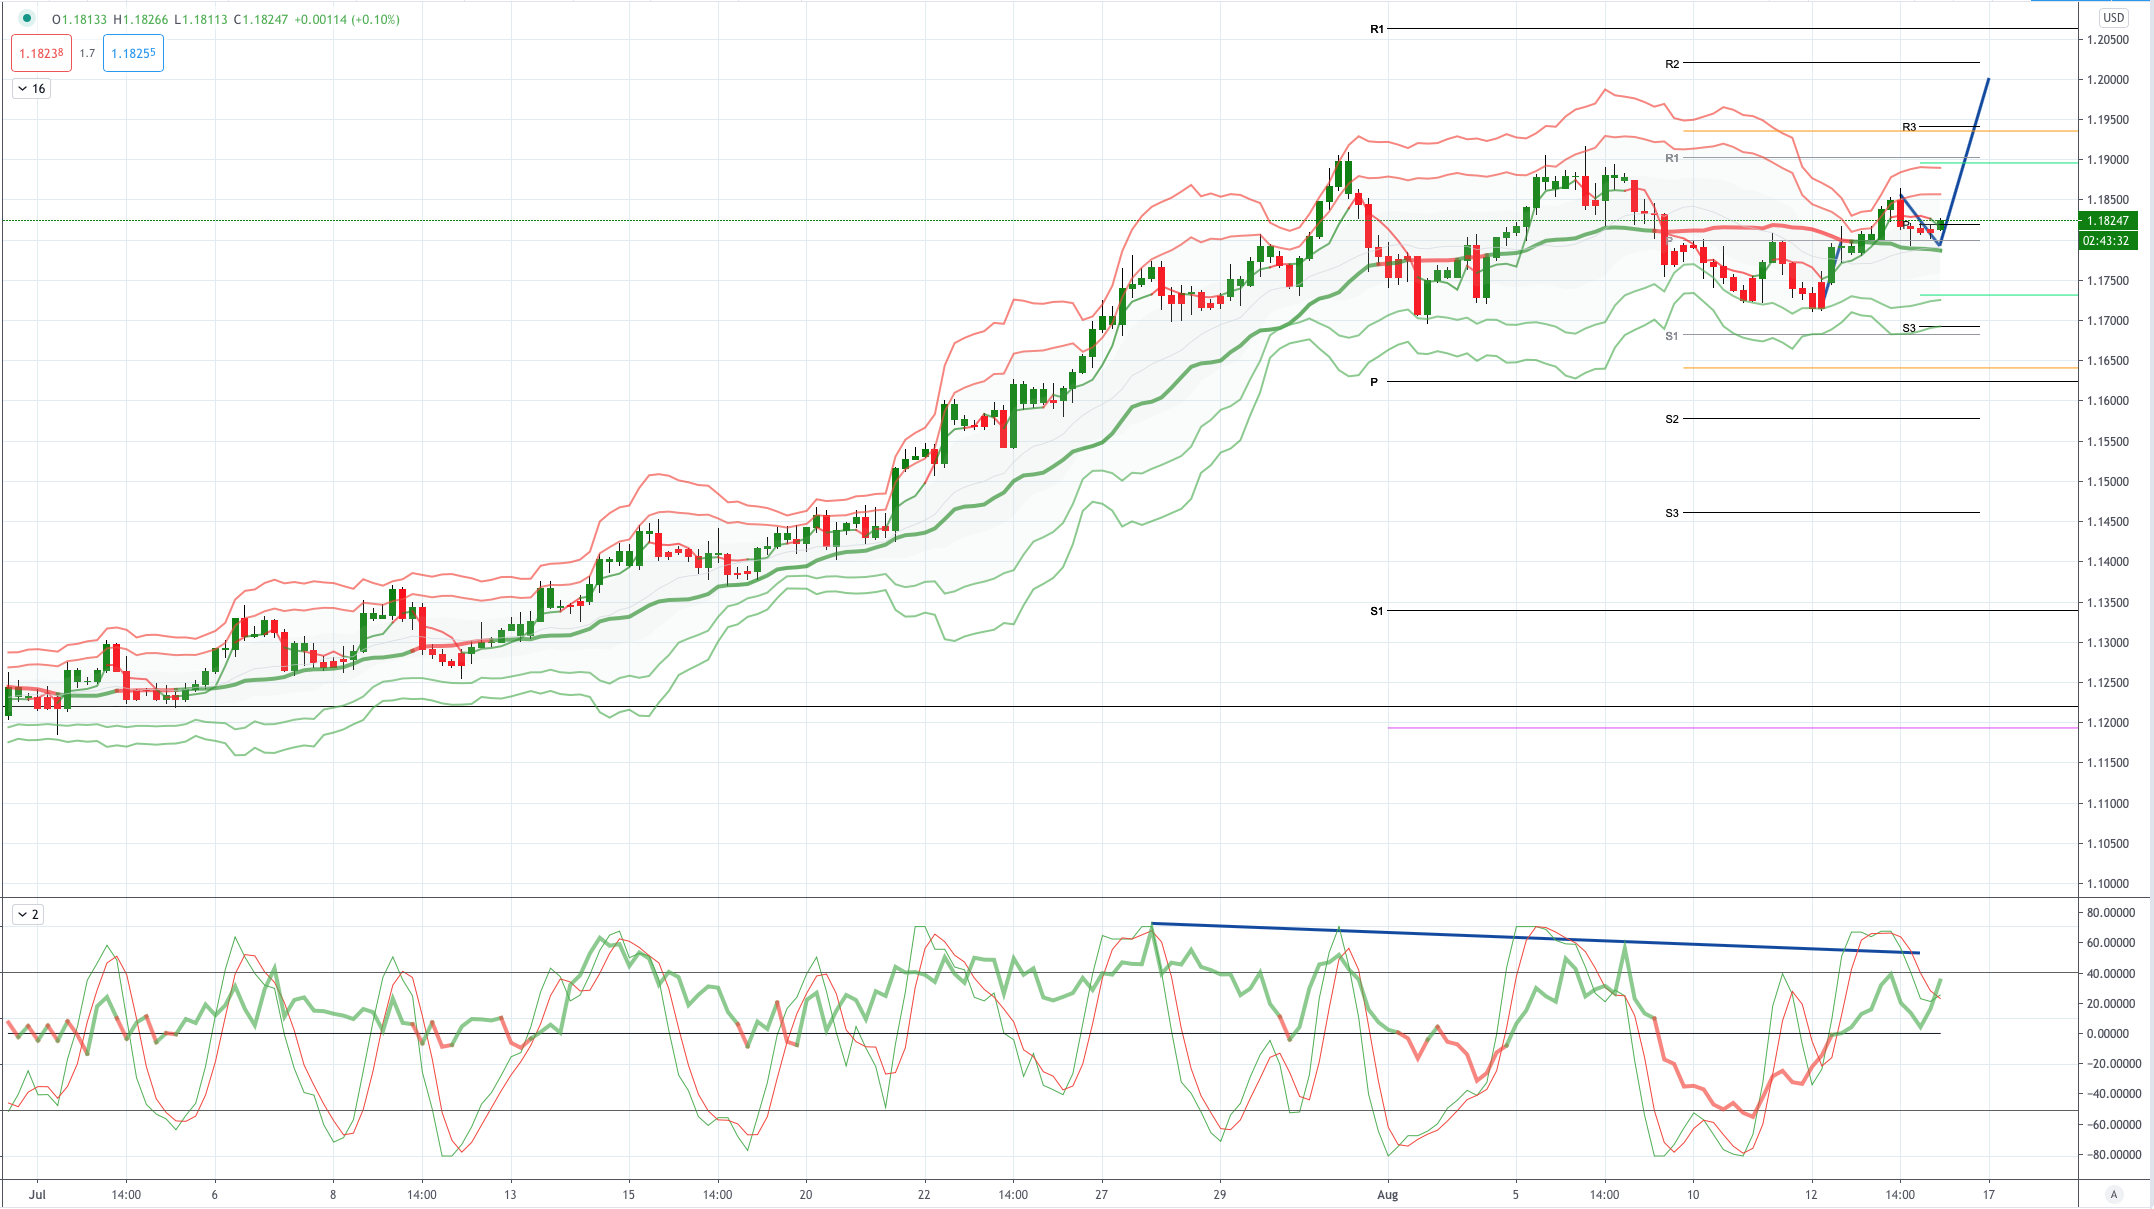This screenshot has height=1209, width=2154.
Task: Click the change text +0.00114 (+0.10%)
Action: point(347,19)
